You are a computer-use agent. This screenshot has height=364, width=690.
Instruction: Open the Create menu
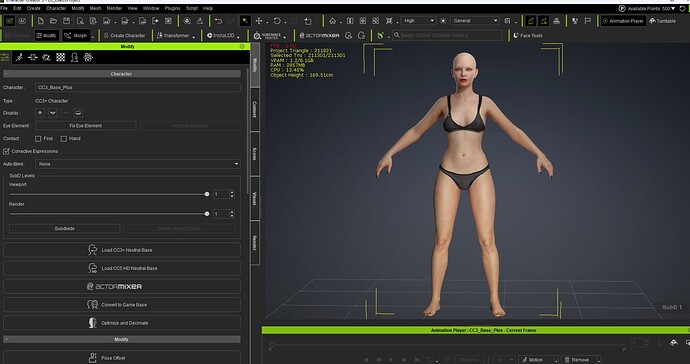tap(33, 8)
